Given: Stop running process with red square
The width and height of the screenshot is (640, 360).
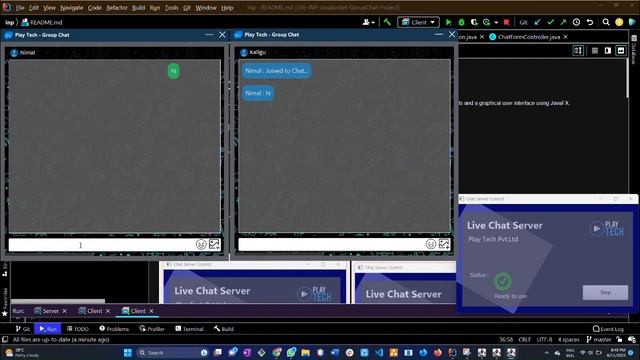Looking at the screenshot, I should pos(507,22).
